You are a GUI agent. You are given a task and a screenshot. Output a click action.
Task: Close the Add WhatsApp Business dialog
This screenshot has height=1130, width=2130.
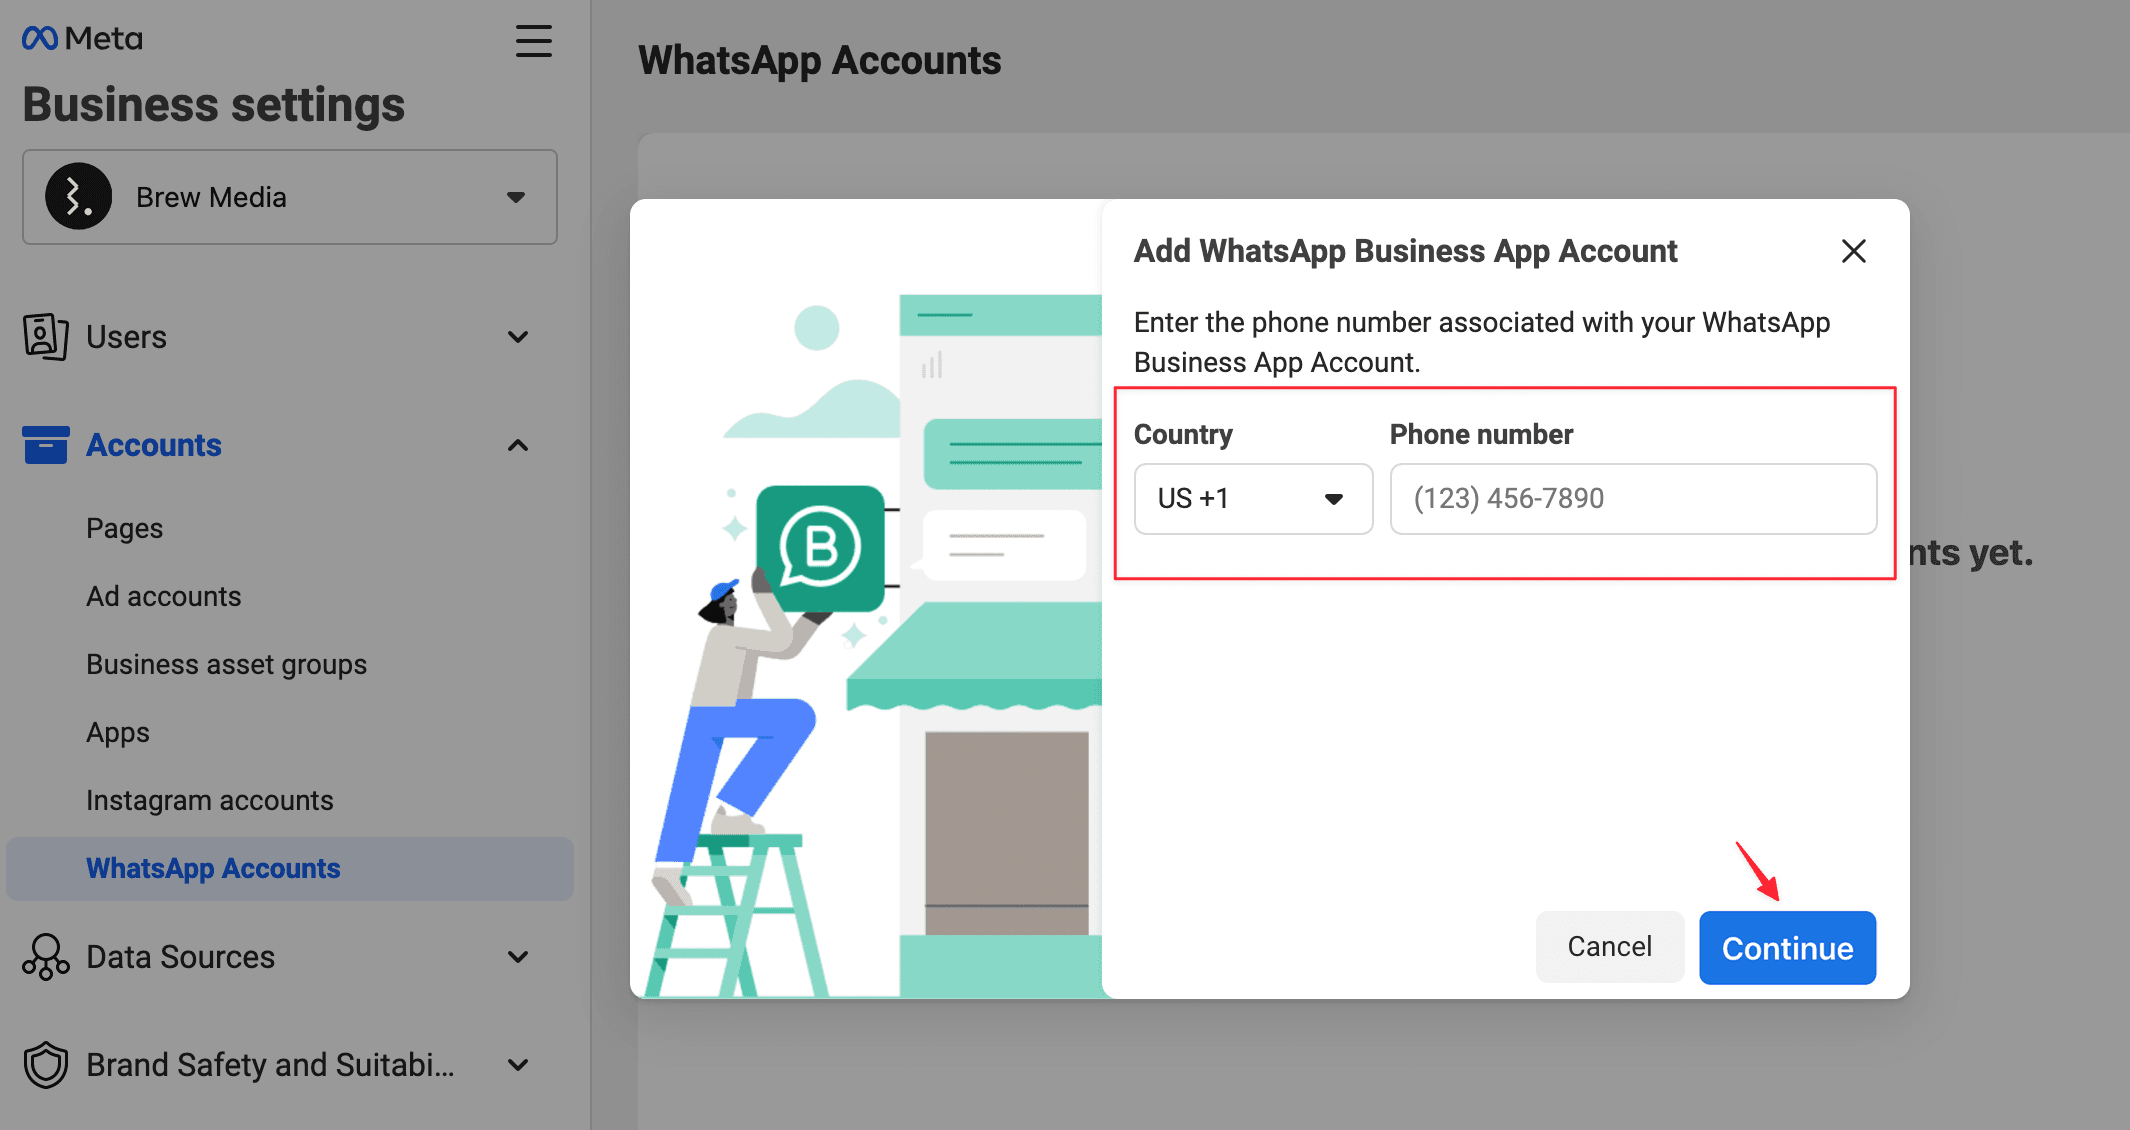(x=1853, y=251)
